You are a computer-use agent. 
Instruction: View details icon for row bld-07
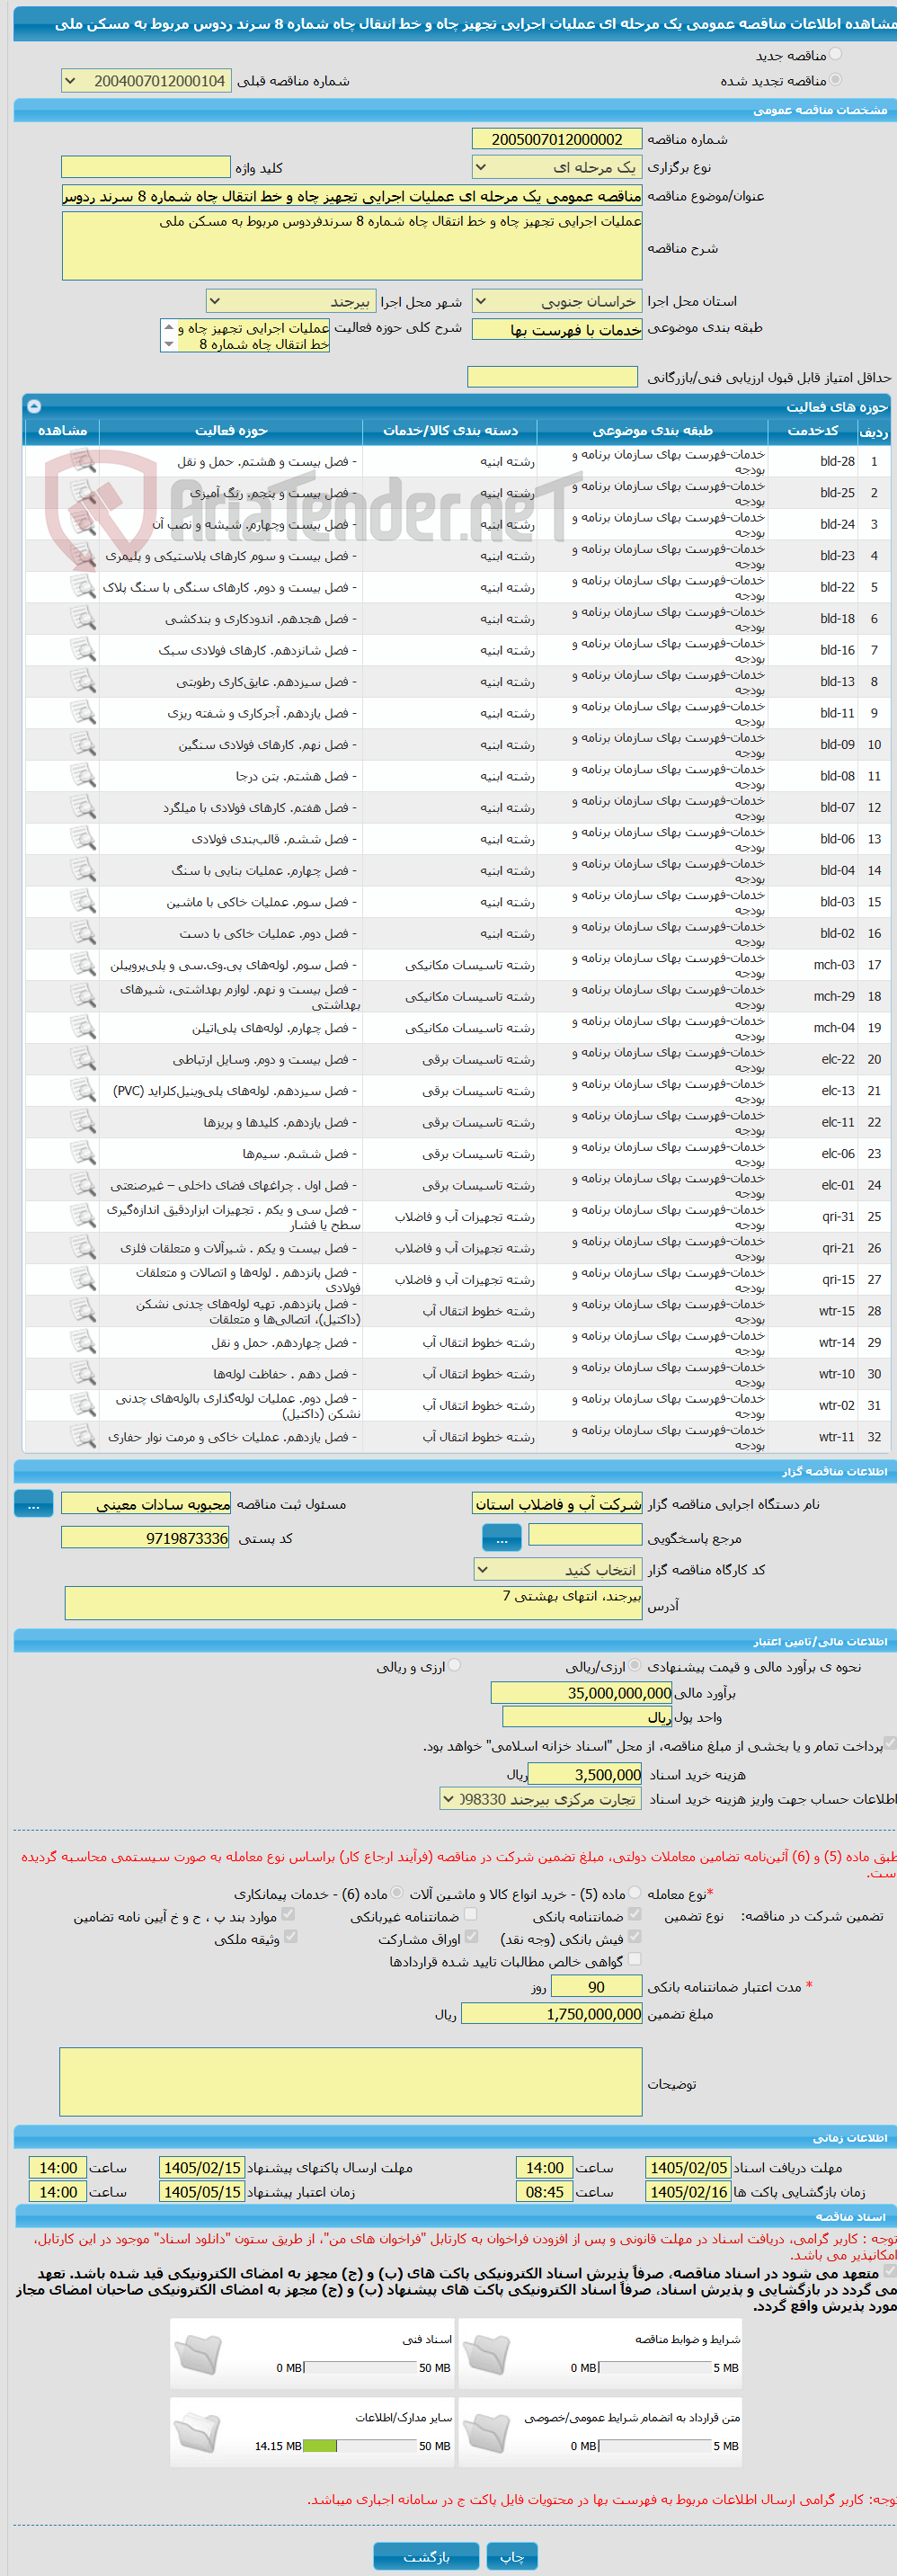click(x=83, y=808)
